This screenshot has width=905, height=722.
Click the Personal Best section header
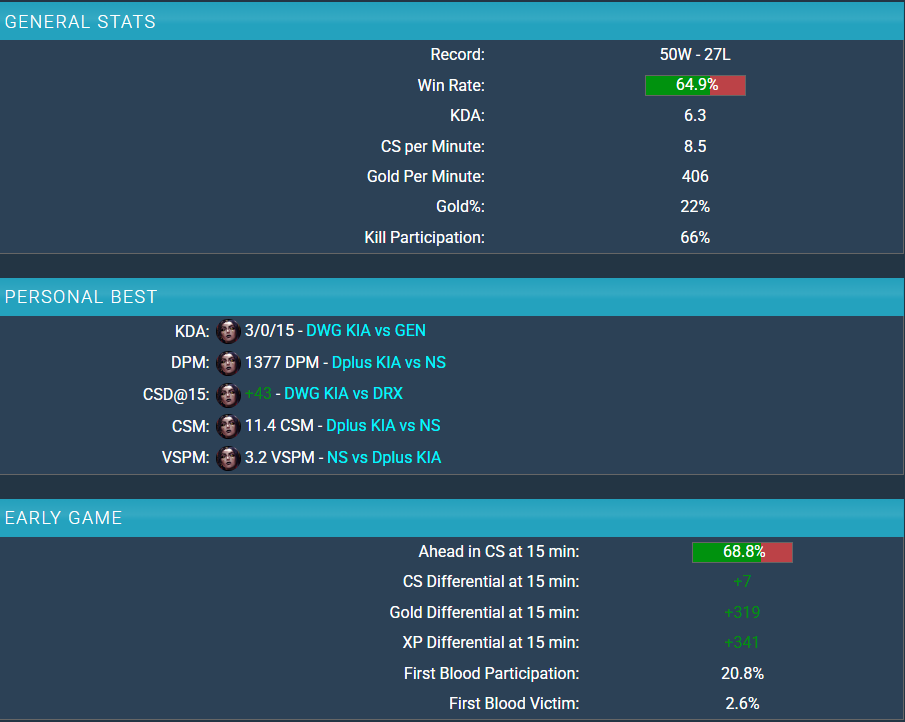81,297
